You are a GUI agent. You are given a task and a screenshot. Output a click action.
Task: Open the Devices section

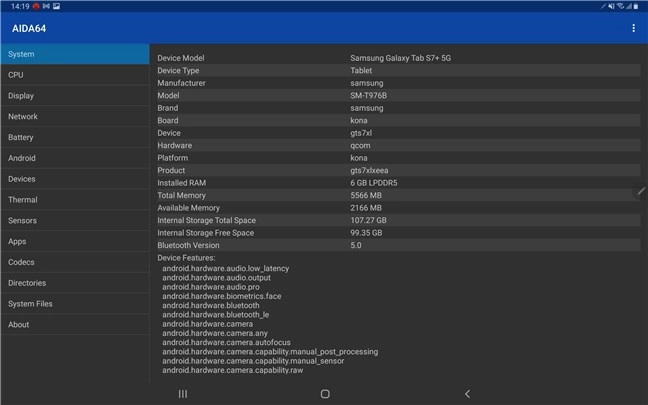click(75, 179)
